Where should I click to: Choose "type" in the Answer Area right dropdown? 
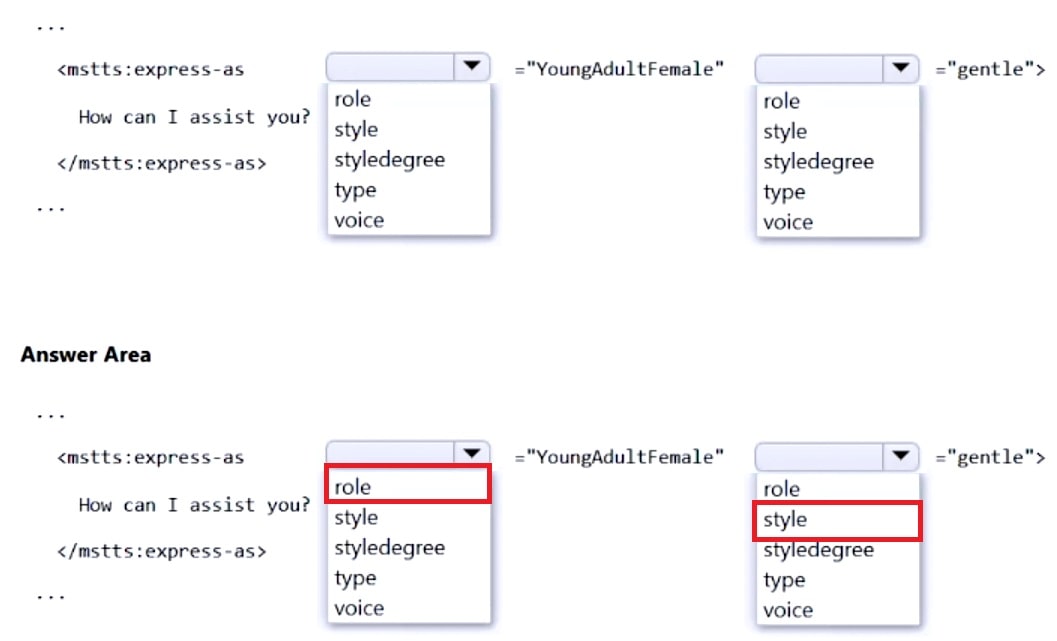click(x=784, y=579)
